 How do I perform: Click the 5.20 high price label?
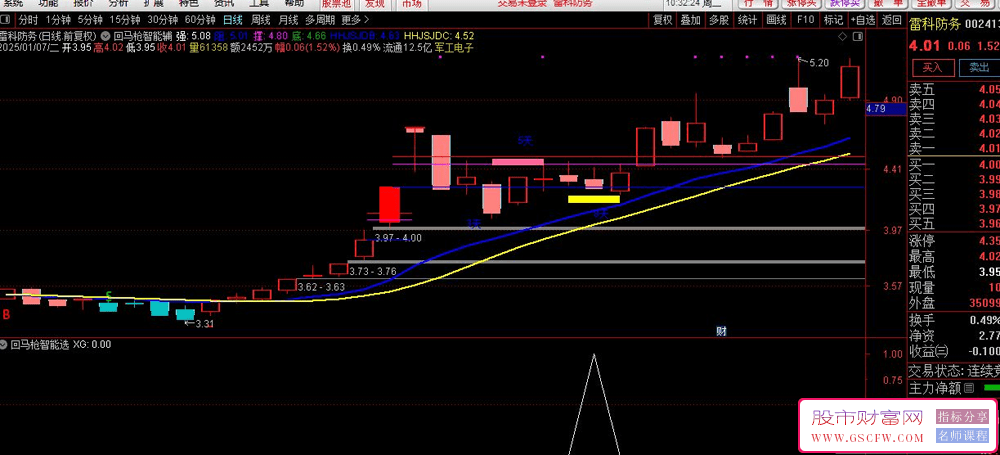click(x=819, y=63)
